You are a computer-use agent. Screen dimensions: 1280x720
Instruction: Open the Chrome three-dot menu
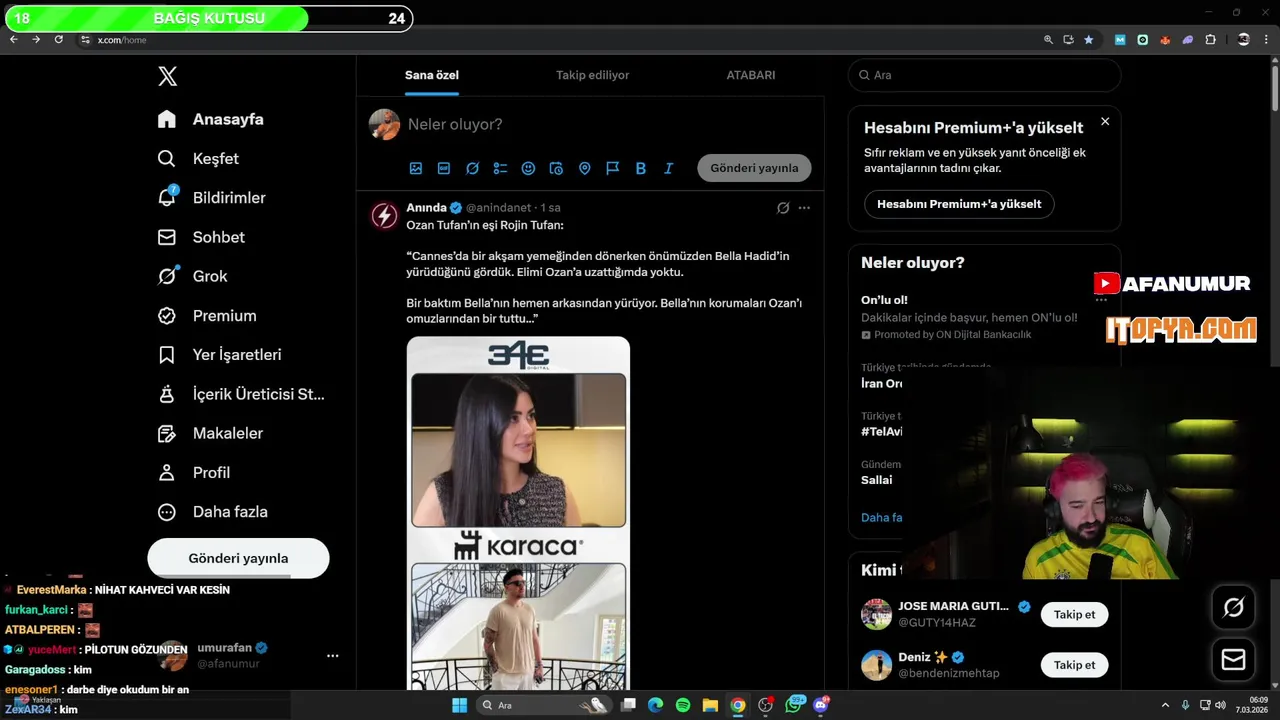[1267, 40]
